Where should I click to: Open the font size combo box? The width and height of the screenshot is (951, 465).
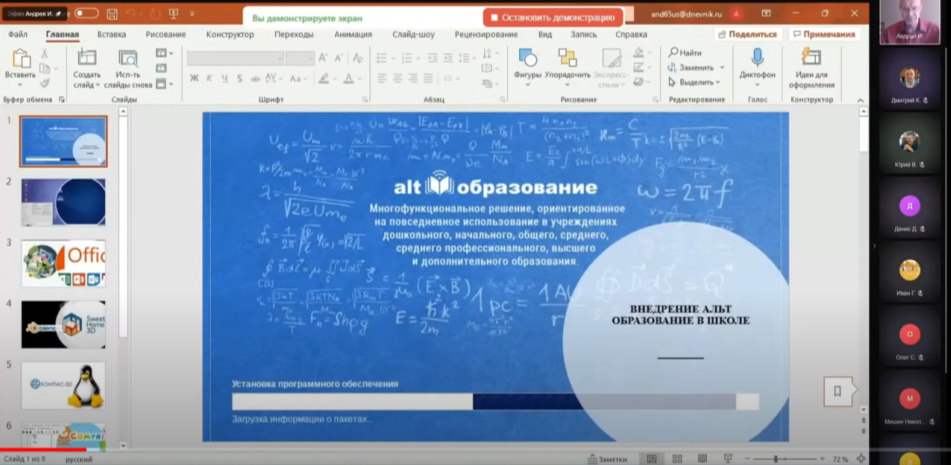(300, 58)
